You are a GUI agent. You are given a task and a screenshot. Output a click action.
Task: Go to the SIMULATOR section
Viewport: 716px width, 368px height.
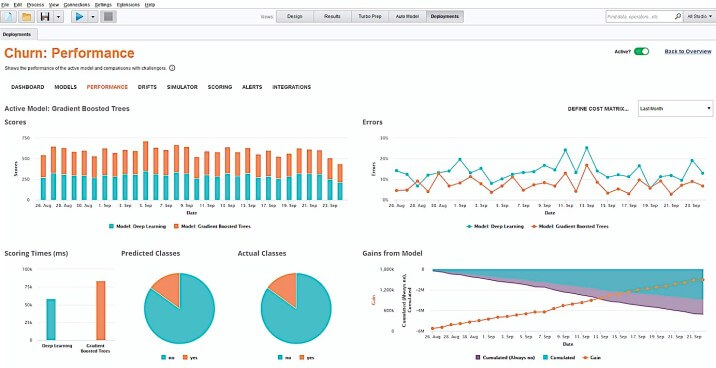click(x=182, y=87)
